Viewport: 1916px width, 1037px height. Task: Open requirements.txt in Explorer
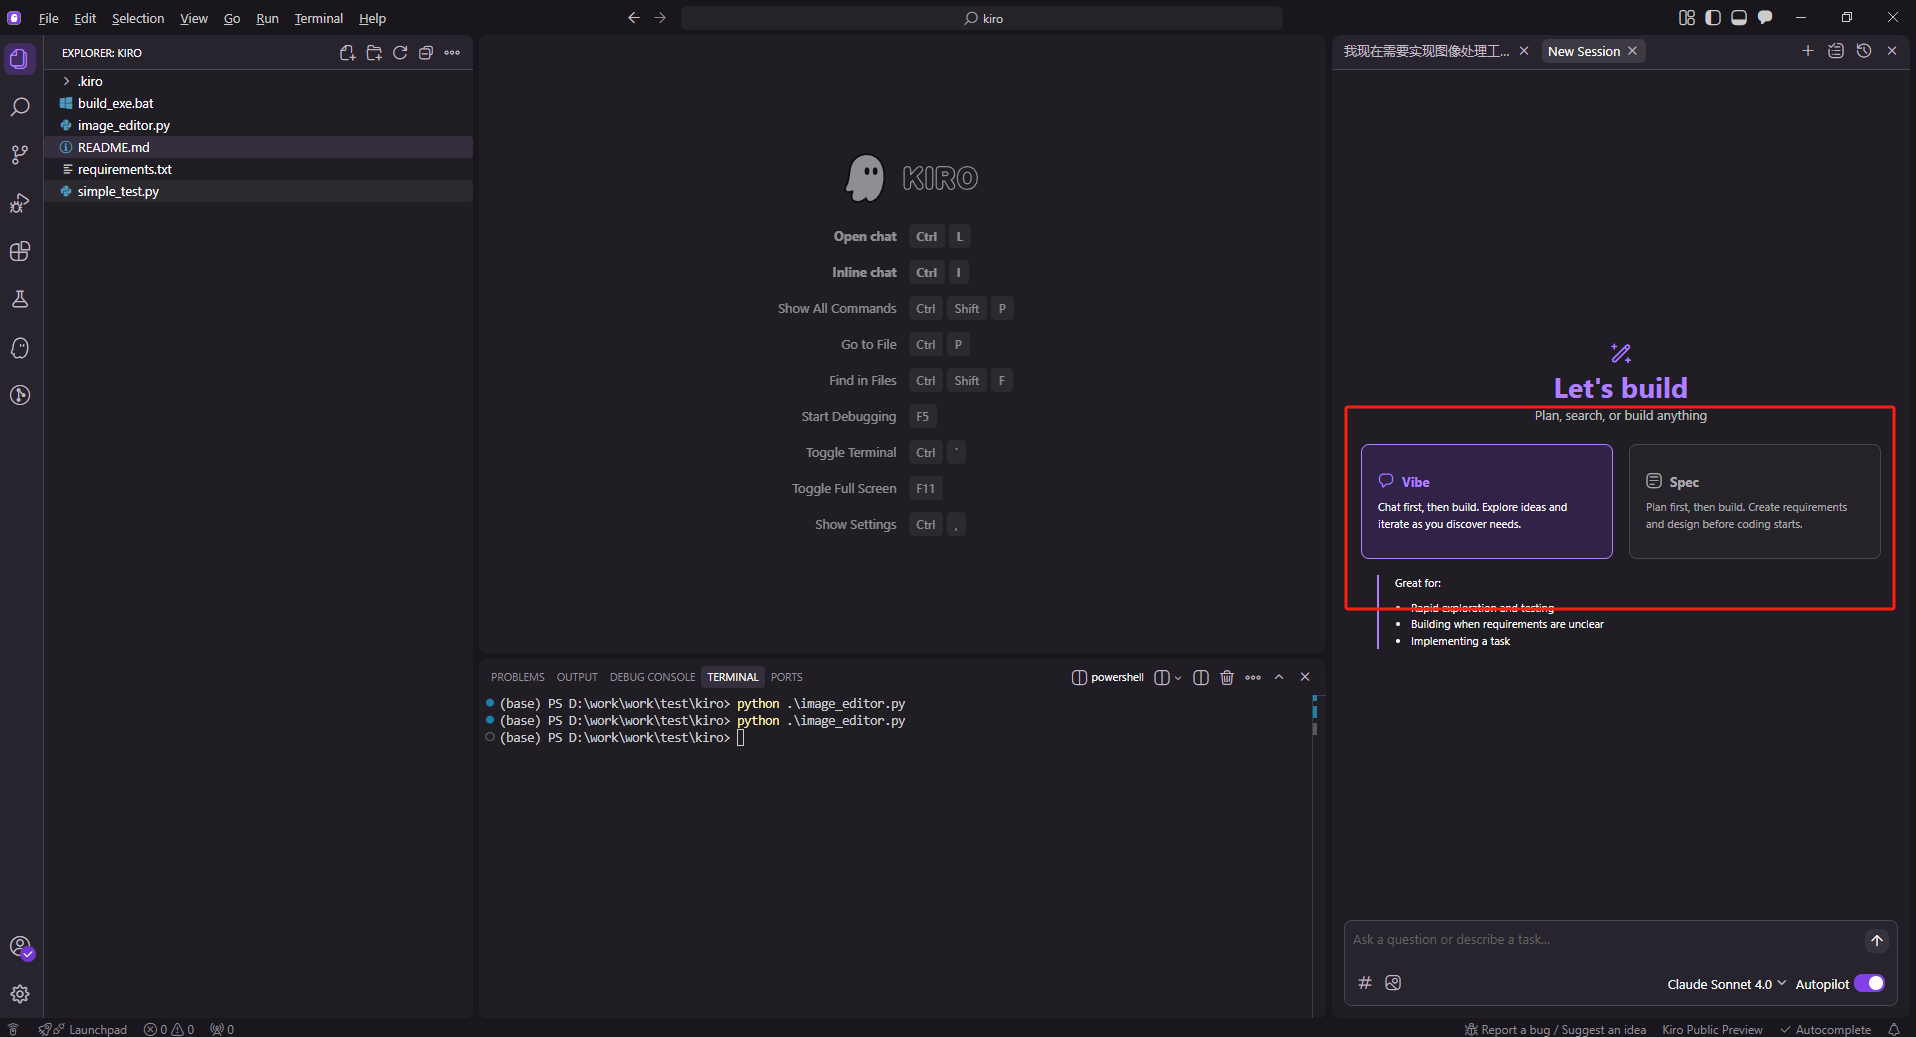pos(258,169)
